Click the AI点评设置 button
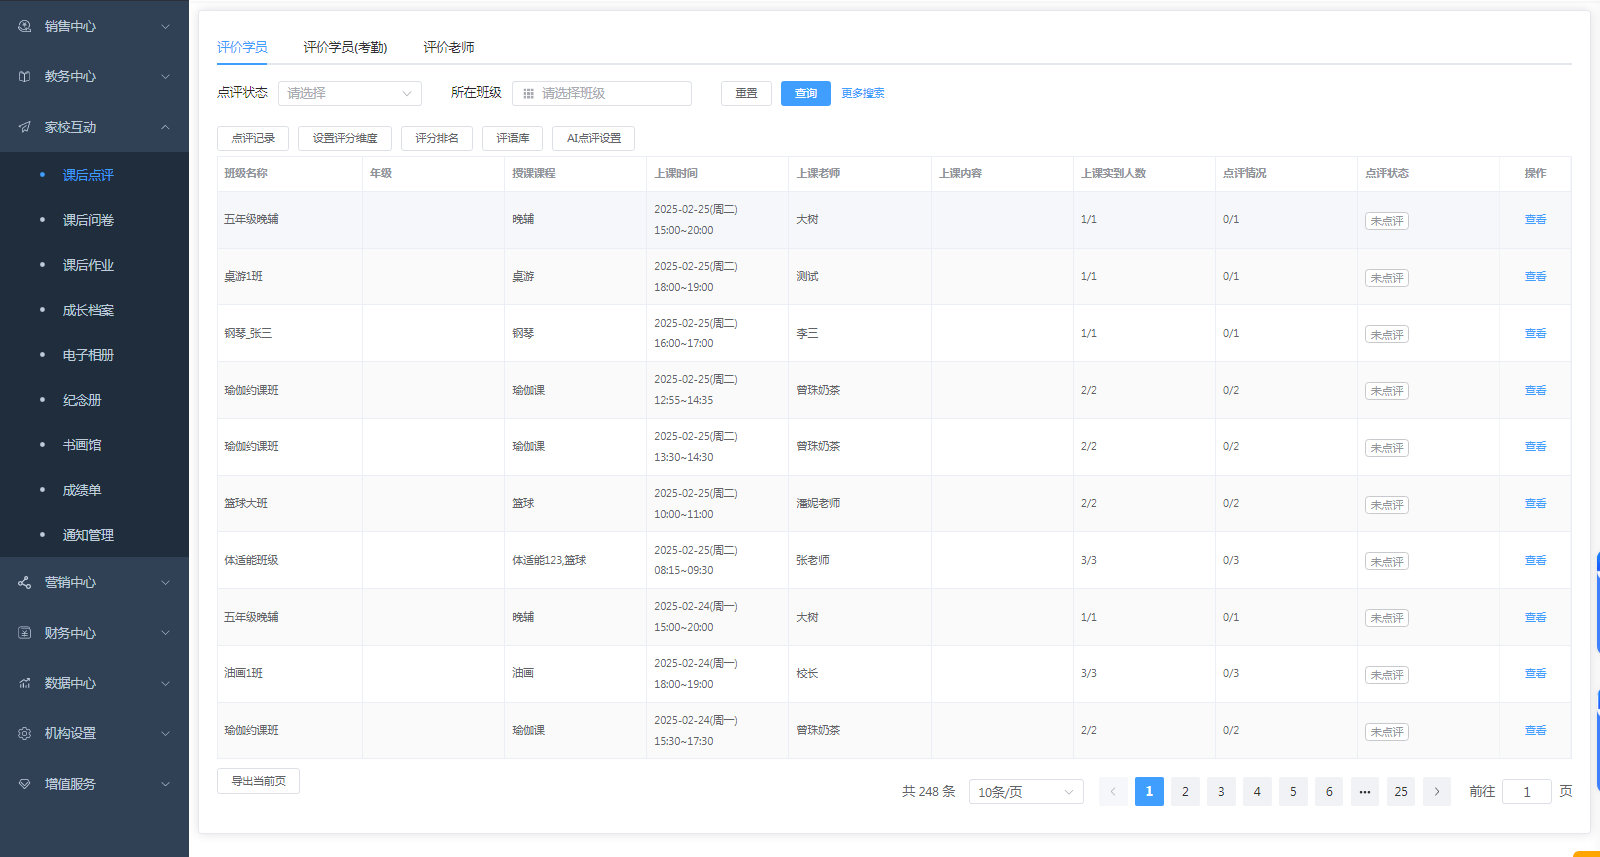 594,138
